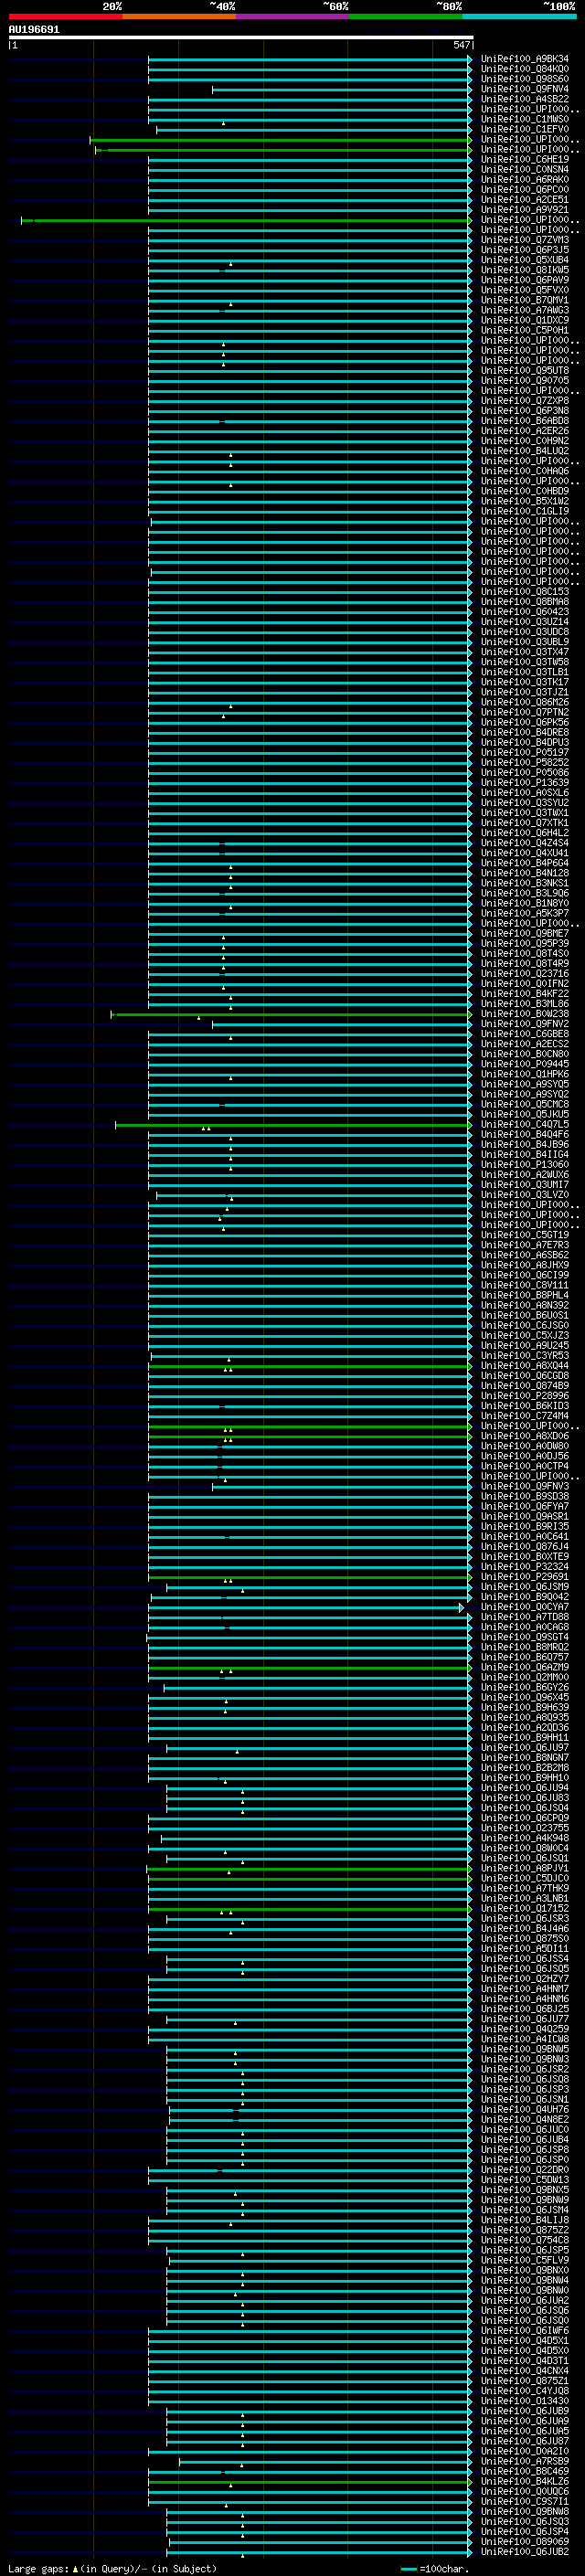Open hit UniRef100_Q6IWF6
Image resolution: width=585 pixels, height=2576 pixels.
pos(525,2330)
